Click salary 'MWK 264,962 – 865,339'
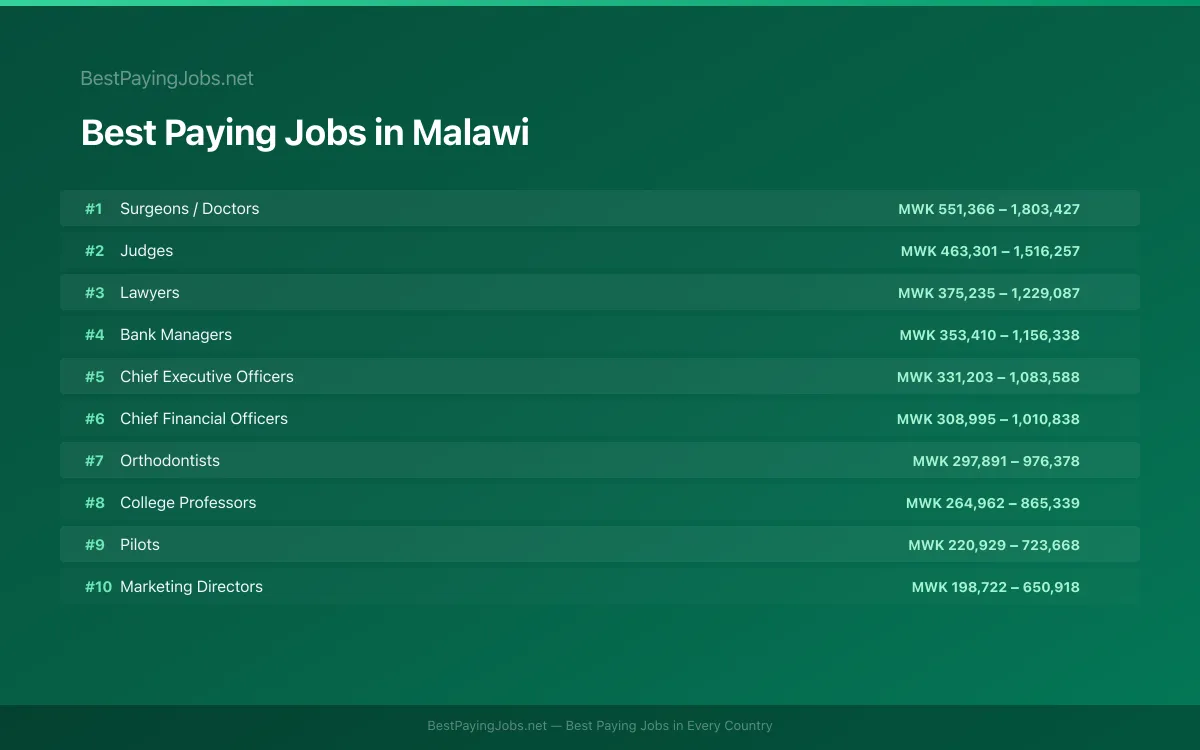Screen dimensions: 1200x750 993,503
